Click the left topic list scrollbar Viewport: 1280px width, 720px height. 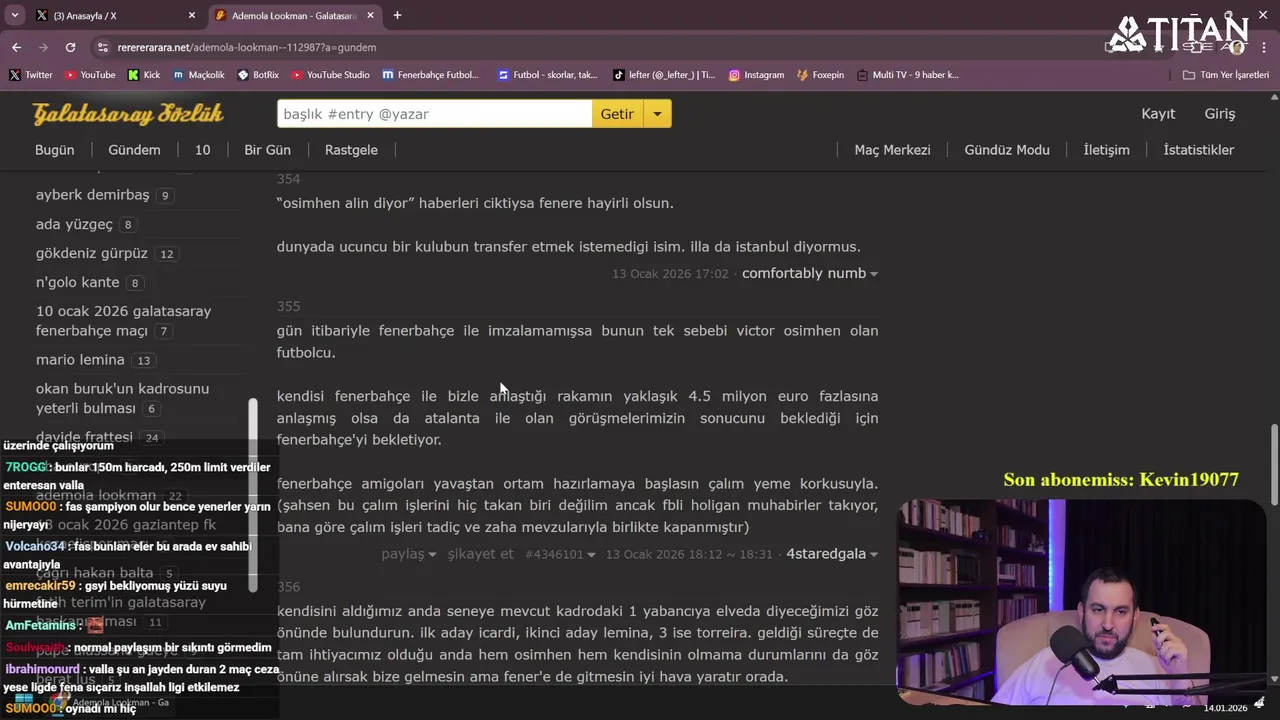pyautogui.click(x=253, y=497)
